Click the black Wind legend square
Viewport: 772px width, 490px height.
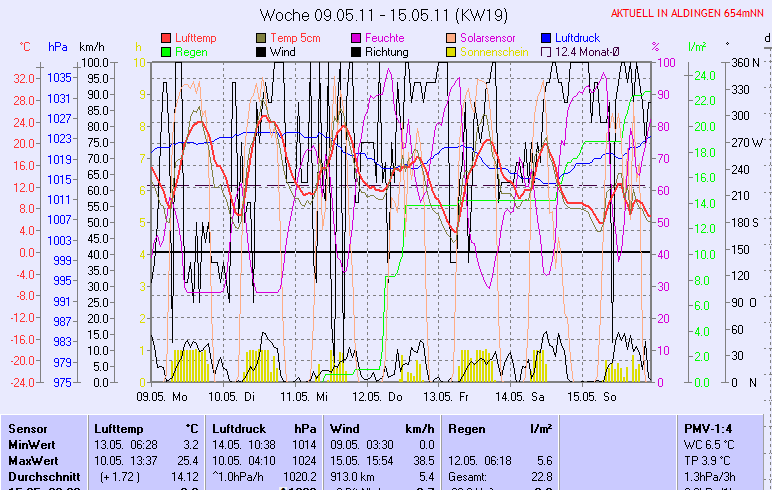[x=262, y=51]
